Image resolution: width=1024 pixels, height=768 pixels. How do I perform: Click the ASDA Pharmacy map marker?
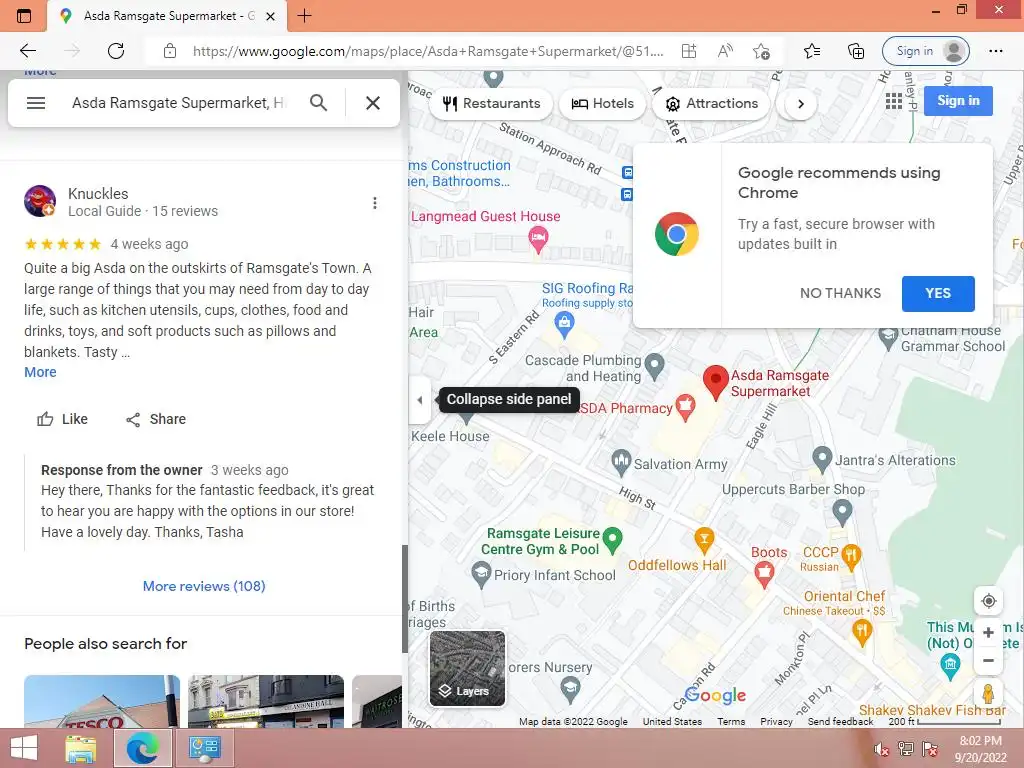(x=684, y=408)
